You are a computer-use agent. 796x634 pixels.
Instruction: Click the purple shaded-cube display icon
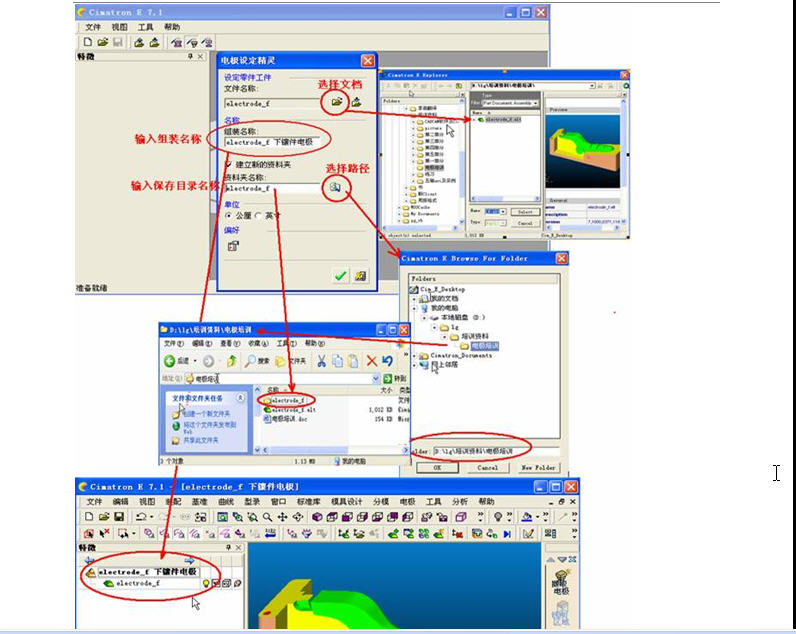coord(317,517)
